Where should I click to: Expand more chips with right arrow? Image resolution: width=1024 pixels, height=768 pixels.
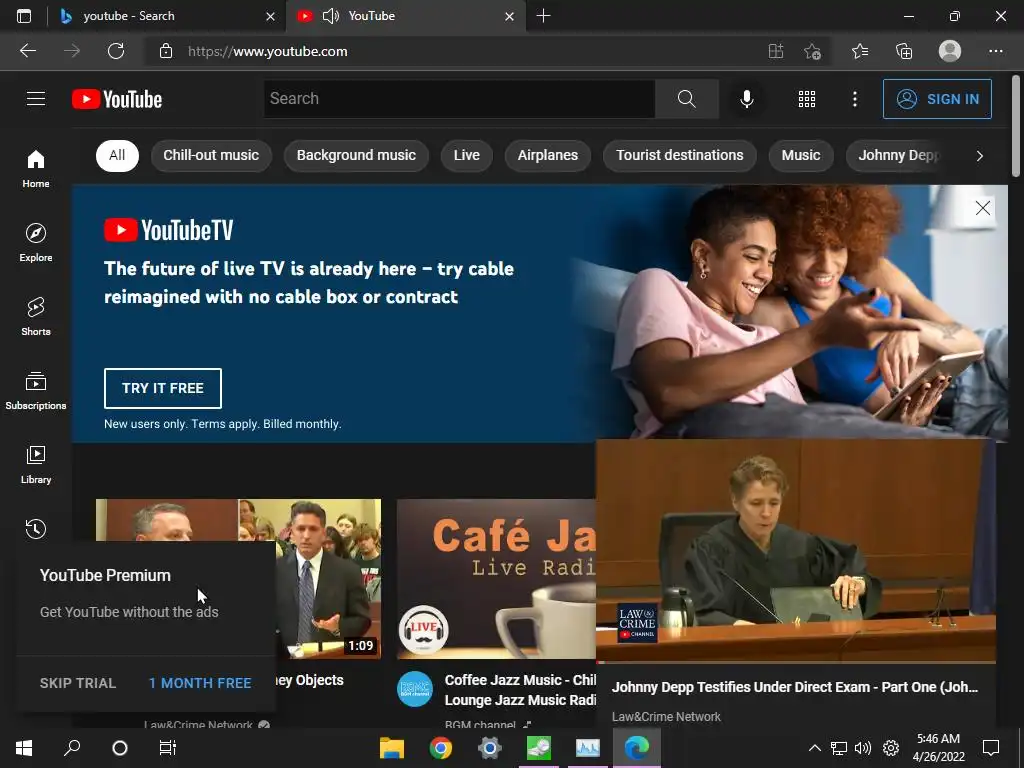tap(979, 155)
